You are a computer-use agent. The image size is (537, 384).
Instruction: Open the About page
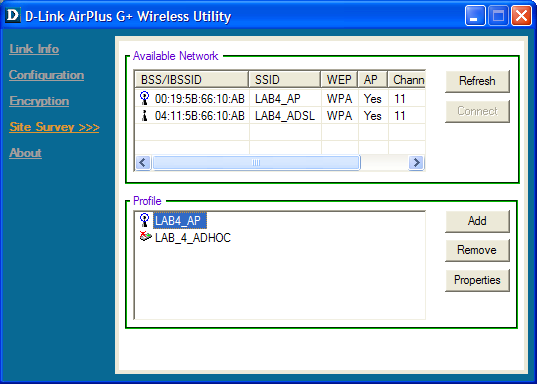[x=25, y=153]
